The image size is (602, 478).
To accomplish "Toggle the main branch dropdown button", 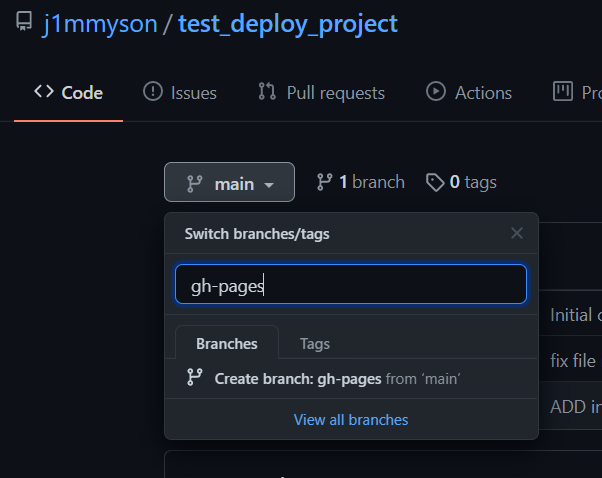I will point(229,182).
